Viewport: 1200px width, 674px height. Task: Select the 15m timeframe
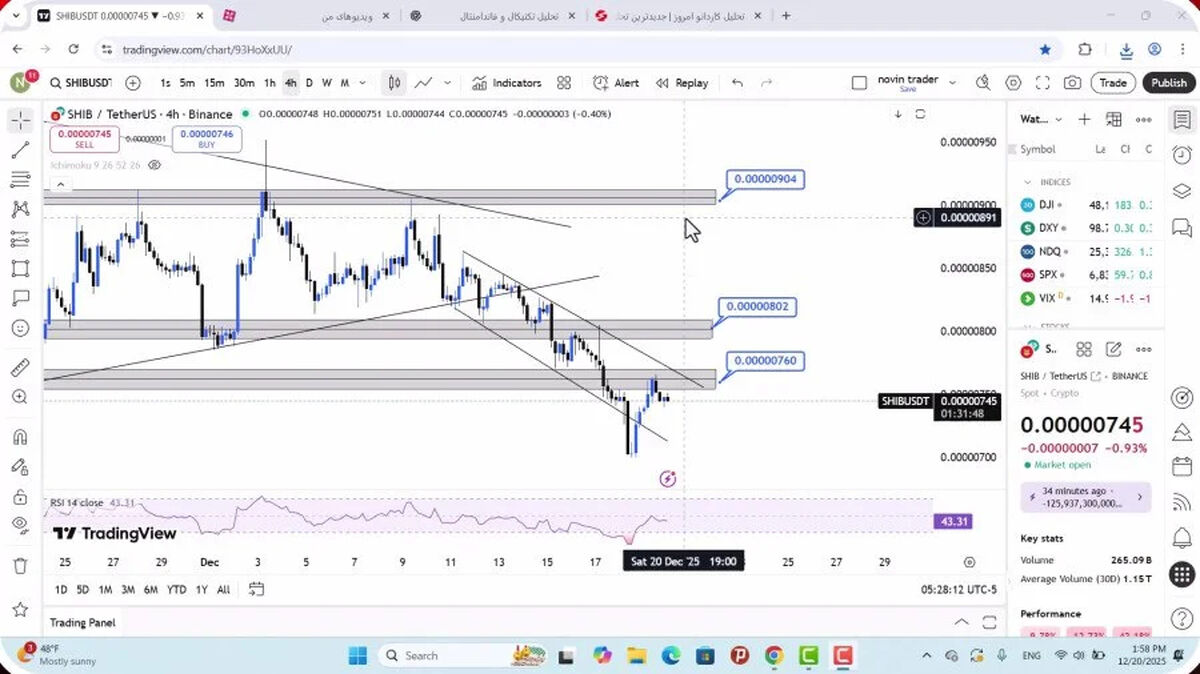pos(214,83)
